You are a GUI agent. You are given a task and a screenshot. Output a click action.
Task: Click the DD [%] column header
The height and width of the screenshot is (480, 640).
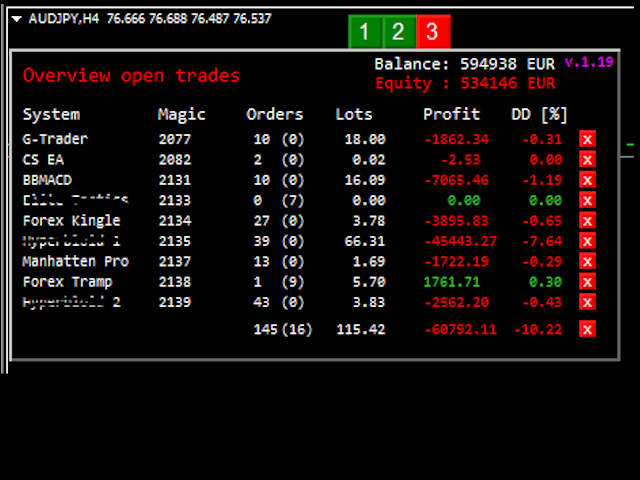539,115
